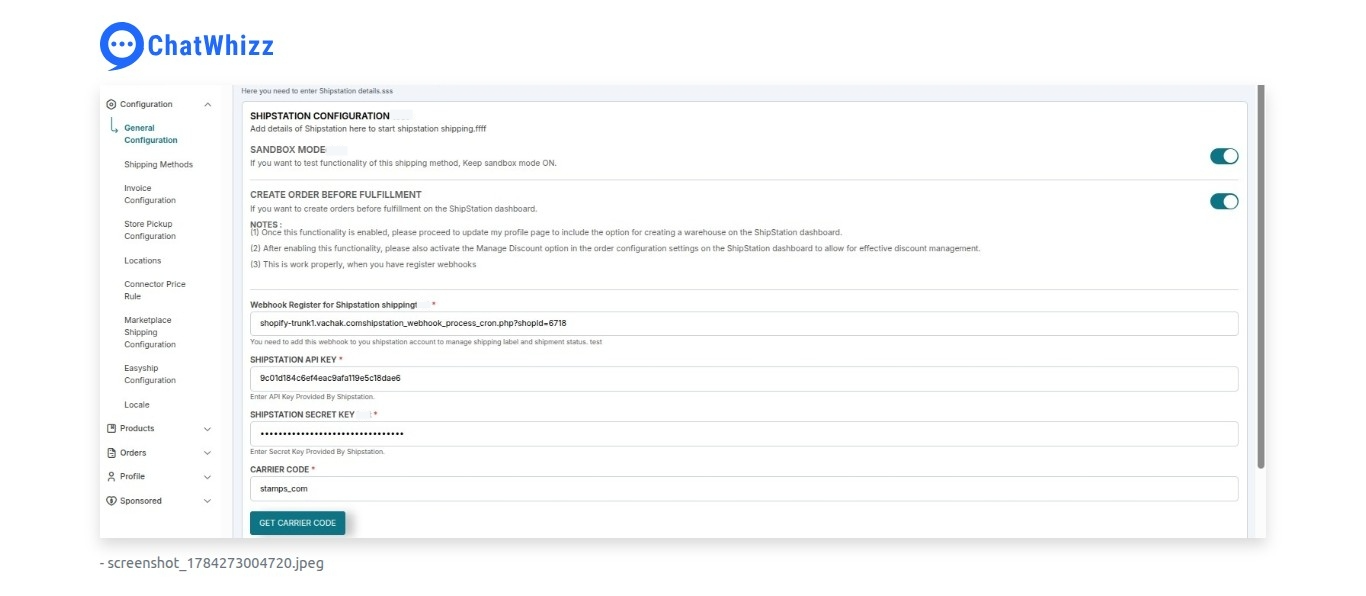The width and height of the screenshot is (1366, 596).
Task: Click the NOTES : label
Action: [266, 225]
